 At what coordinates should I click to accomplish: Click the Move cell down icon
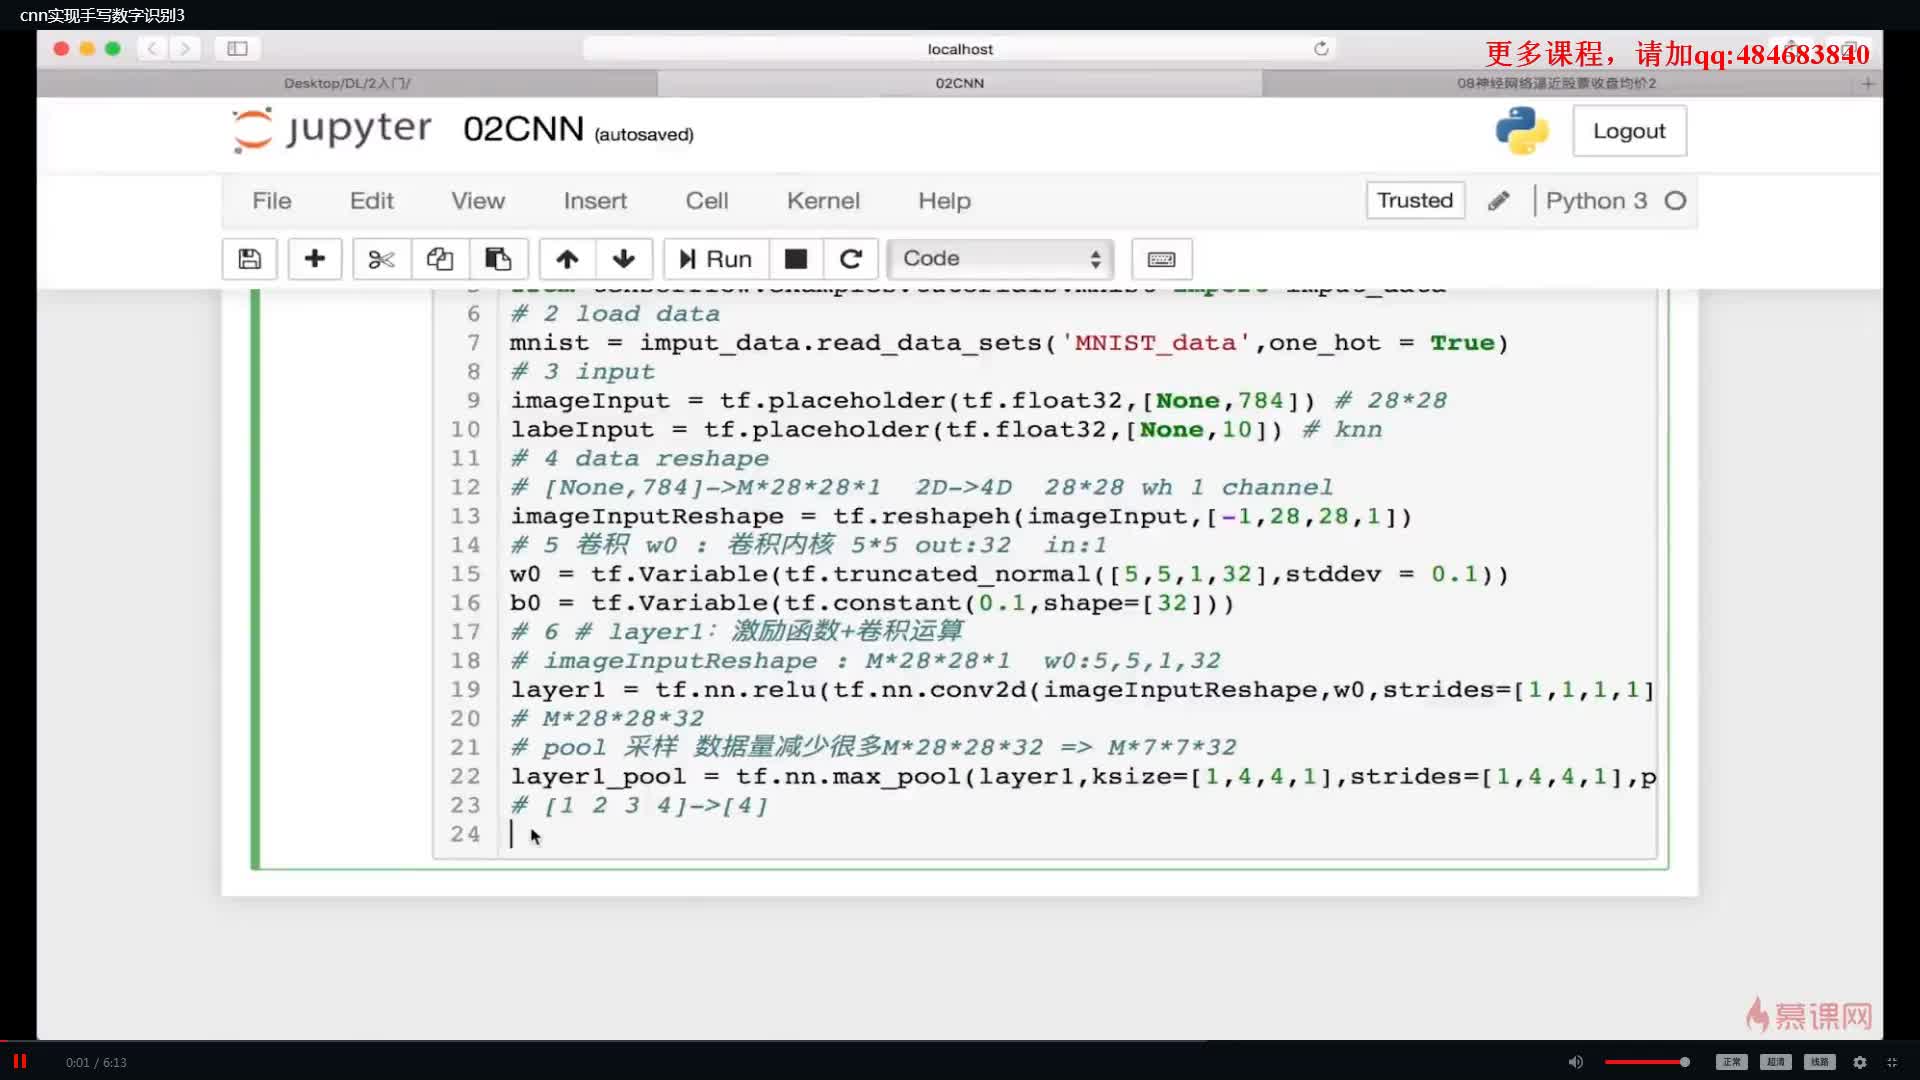click(x=624, y=257)
